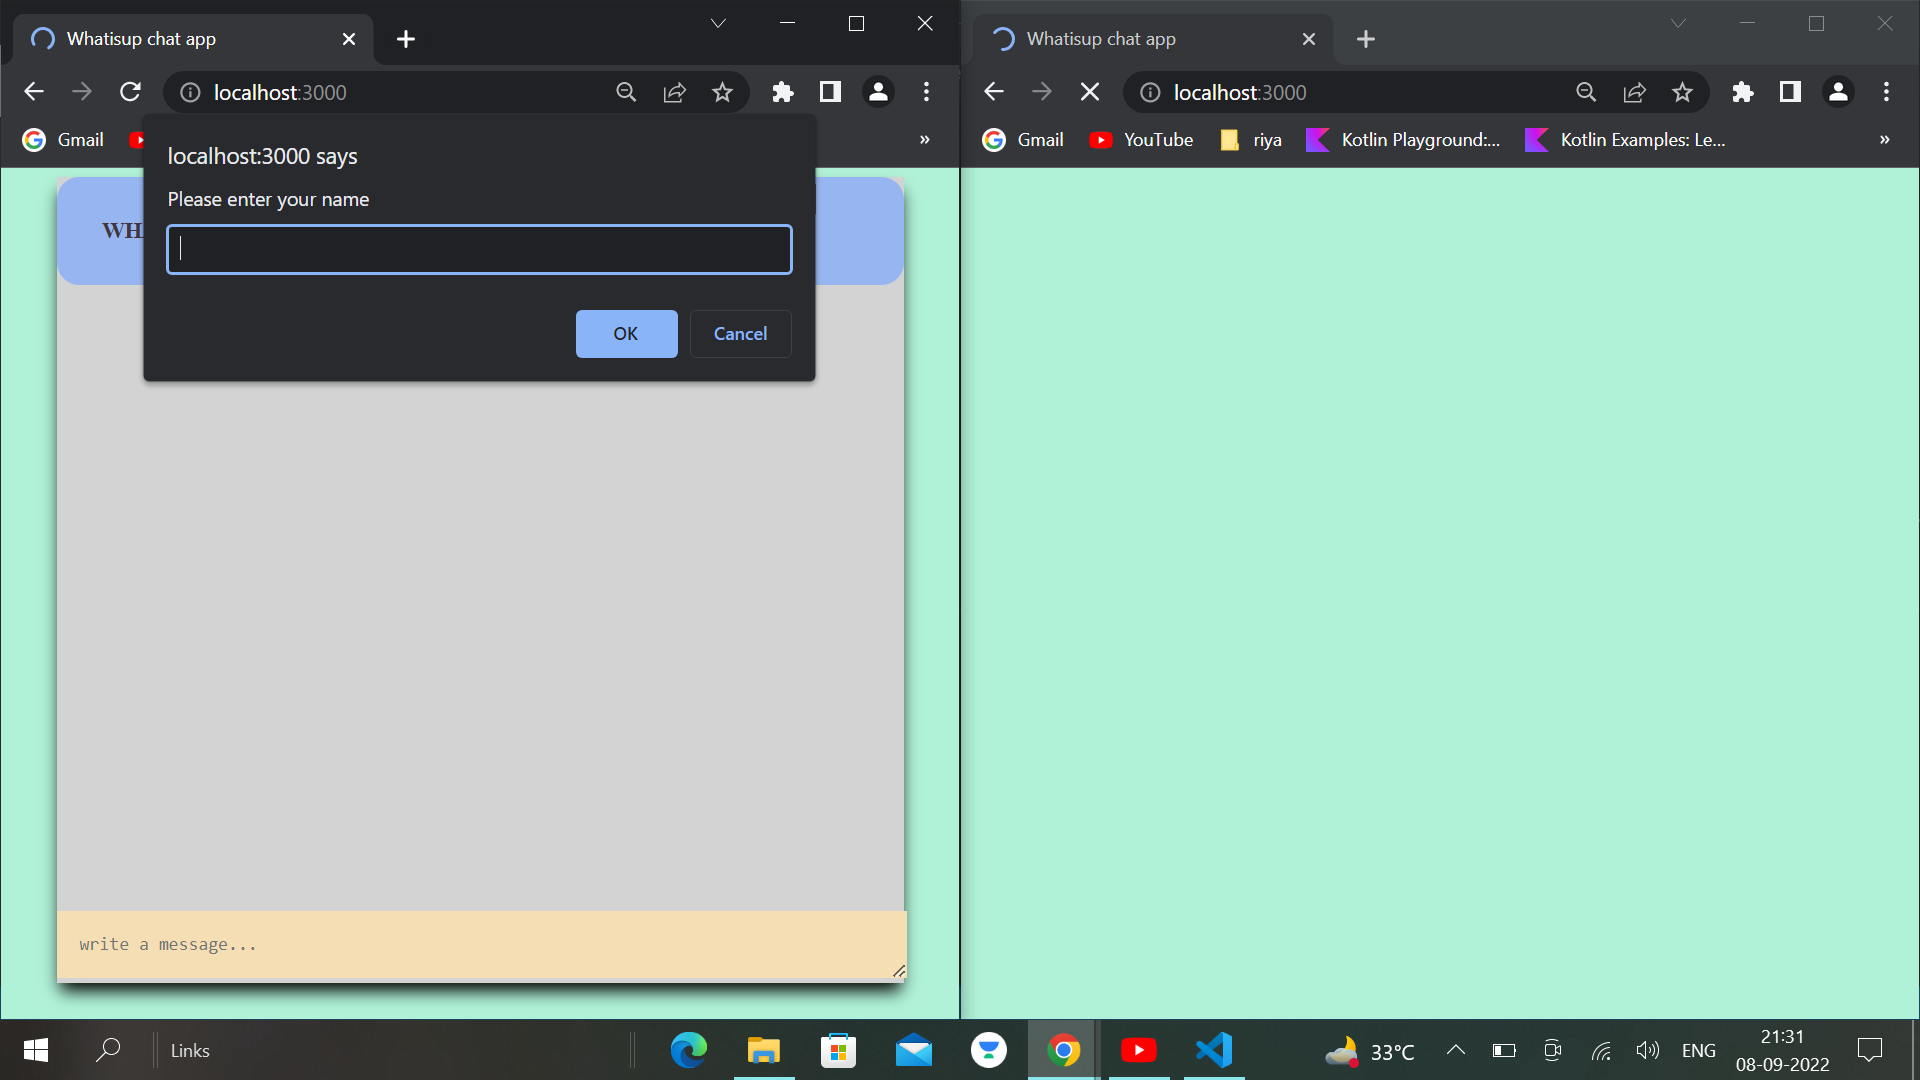Open the side panel icon in right window
Screen dimensions: 1920x1080
coord(1790,91)
